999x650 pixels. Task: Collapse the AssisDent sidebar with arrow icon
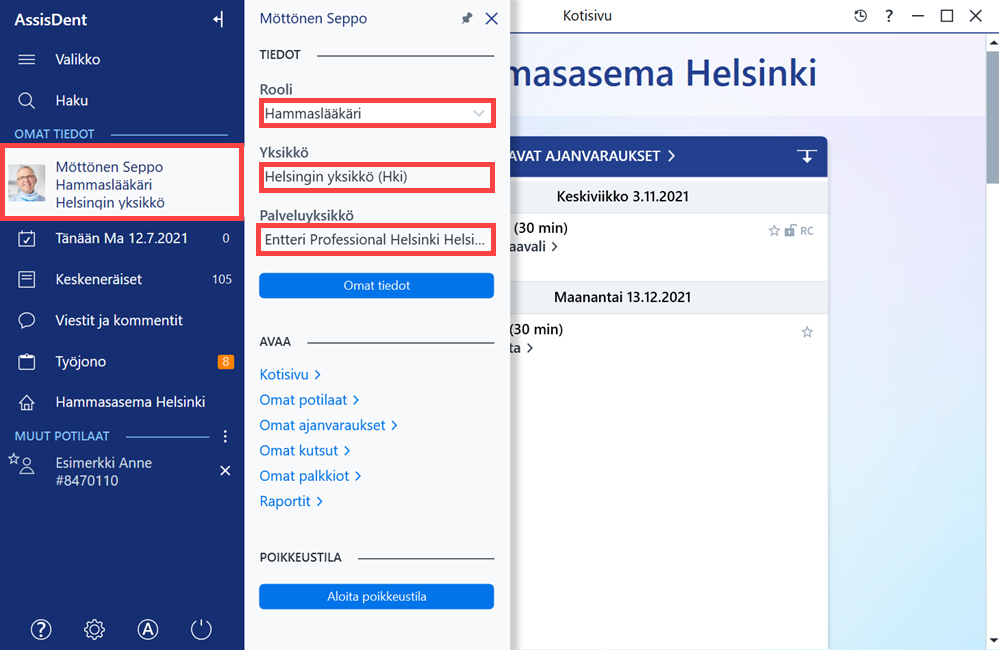tap(218, 20)
